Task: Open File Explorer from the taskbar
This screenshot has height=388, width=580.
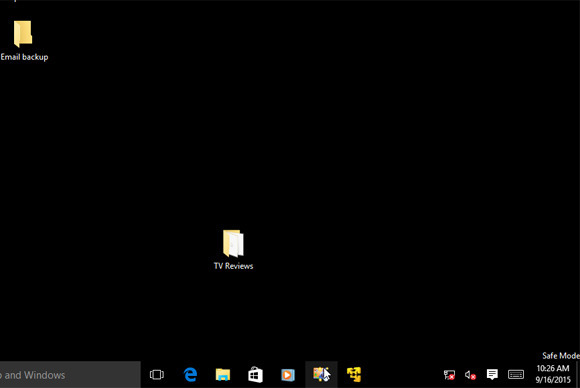Action: click(x=223, y=375)
